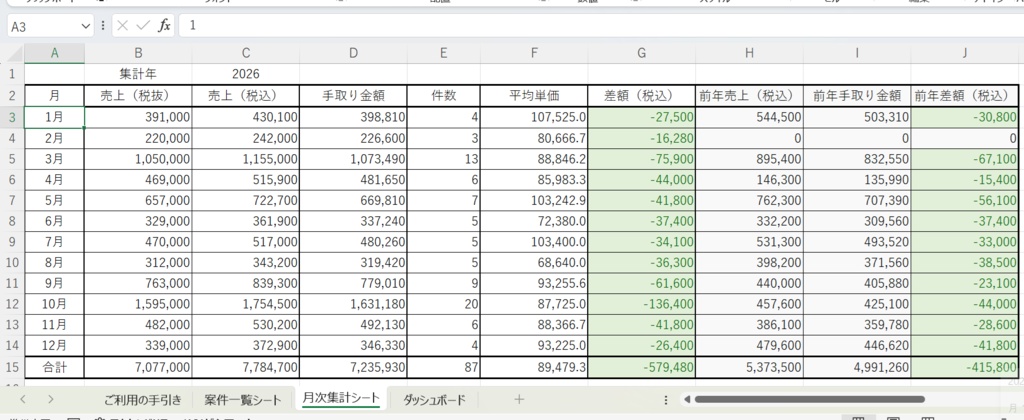Click the 合計 cell

click(54, 367)
